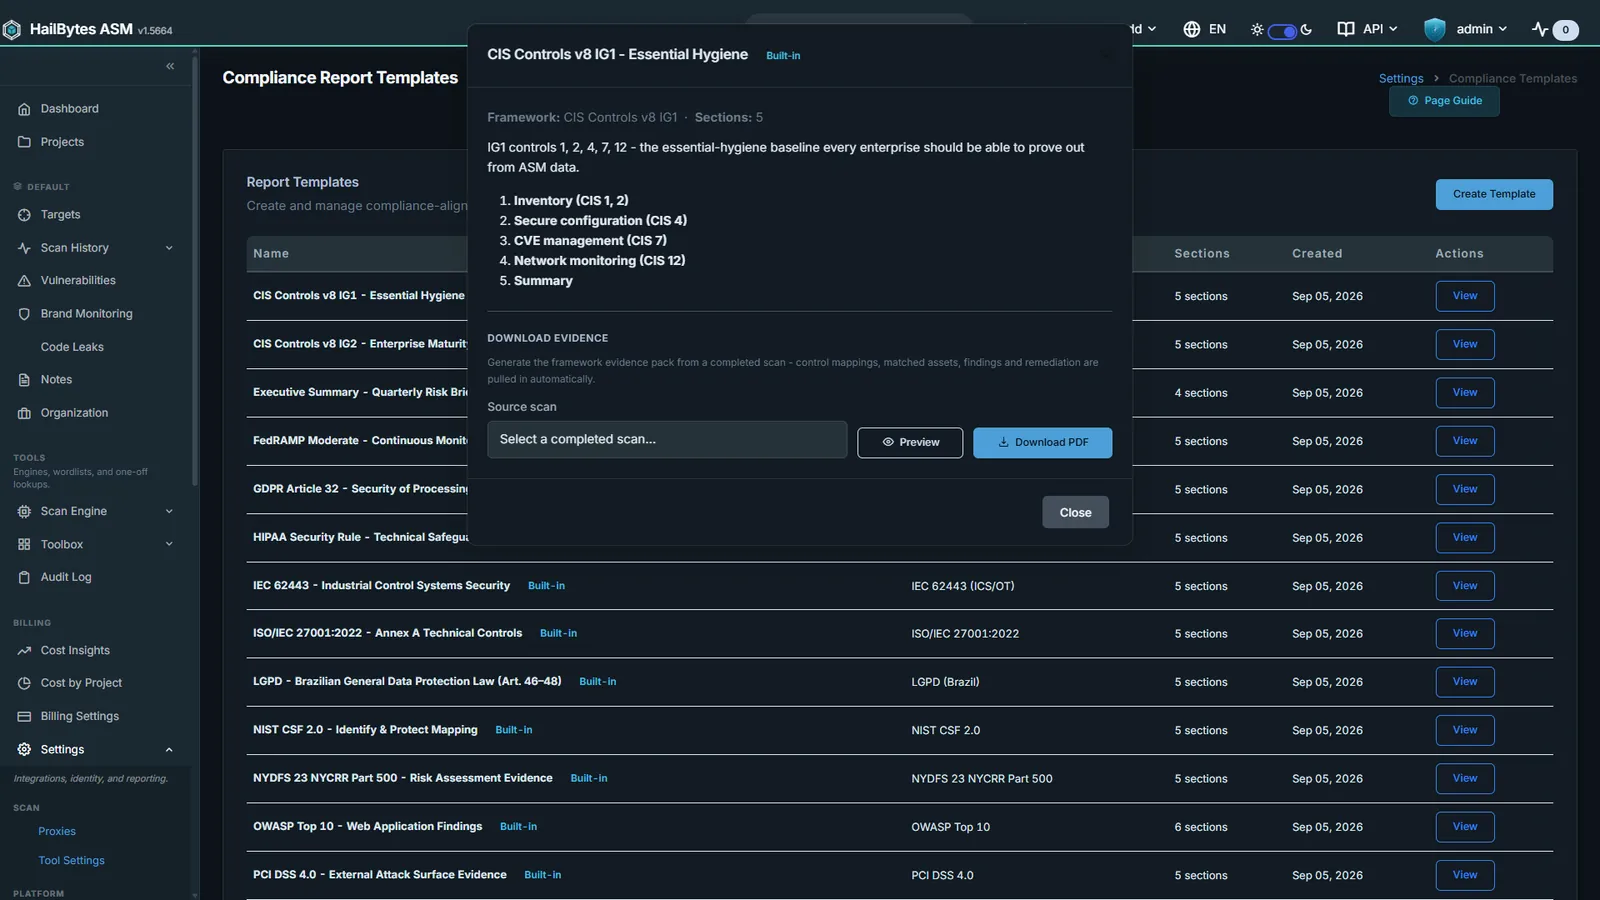View the OWASP Top 10 template

[1465, 827]
